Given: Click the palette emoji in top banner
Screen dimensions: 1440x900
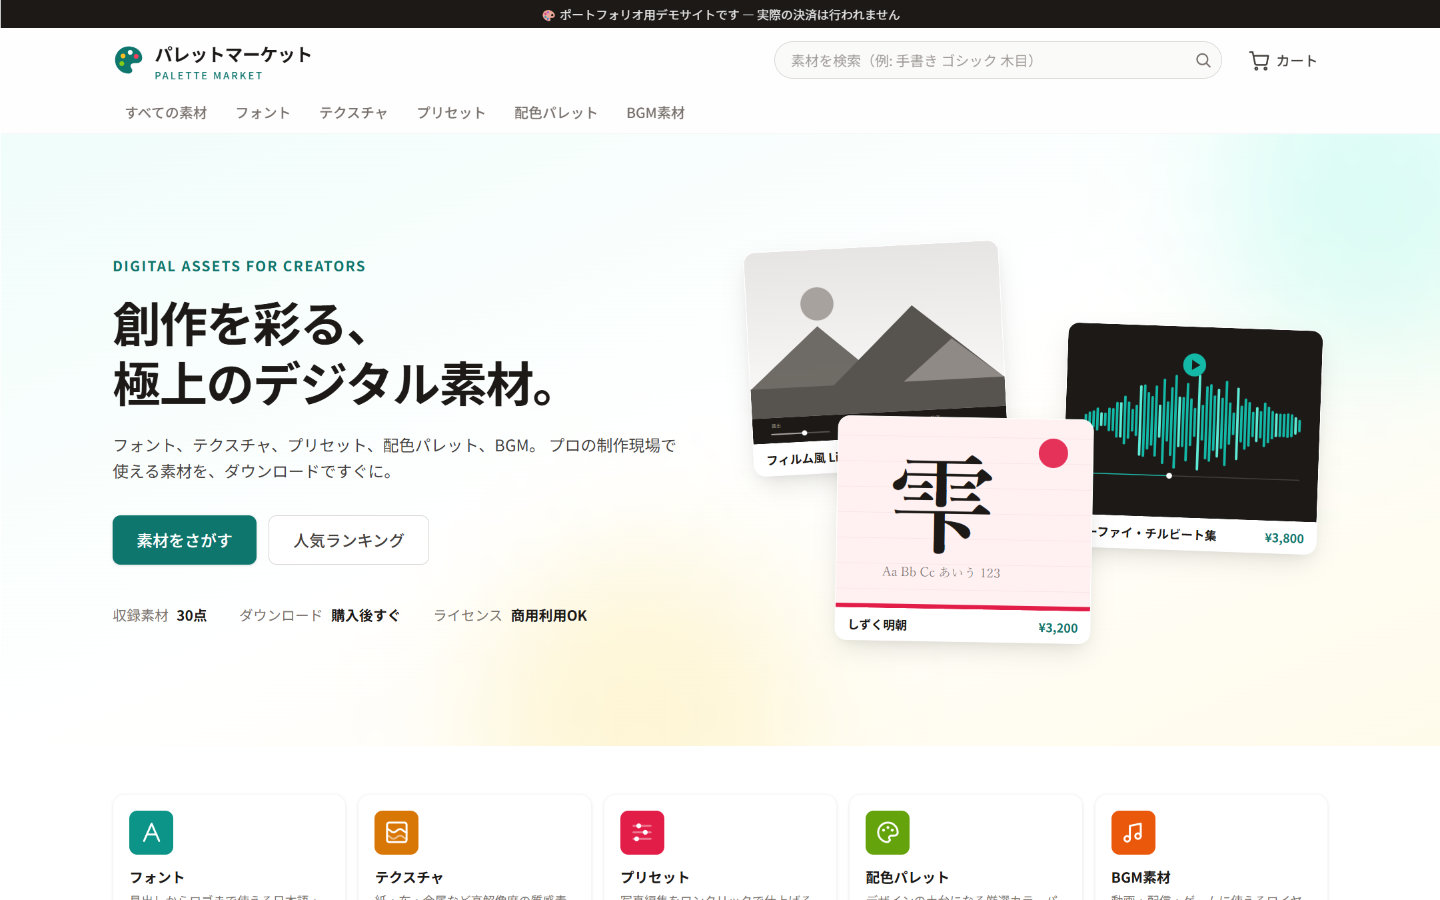Looking at the screenshot, I should point(548,15).
